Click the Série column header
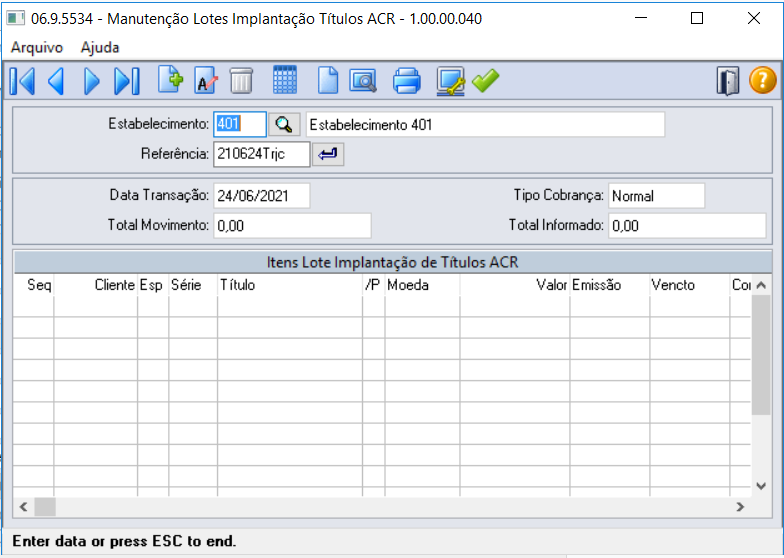This screenshot has width=784, height=558. click(193, 285)
